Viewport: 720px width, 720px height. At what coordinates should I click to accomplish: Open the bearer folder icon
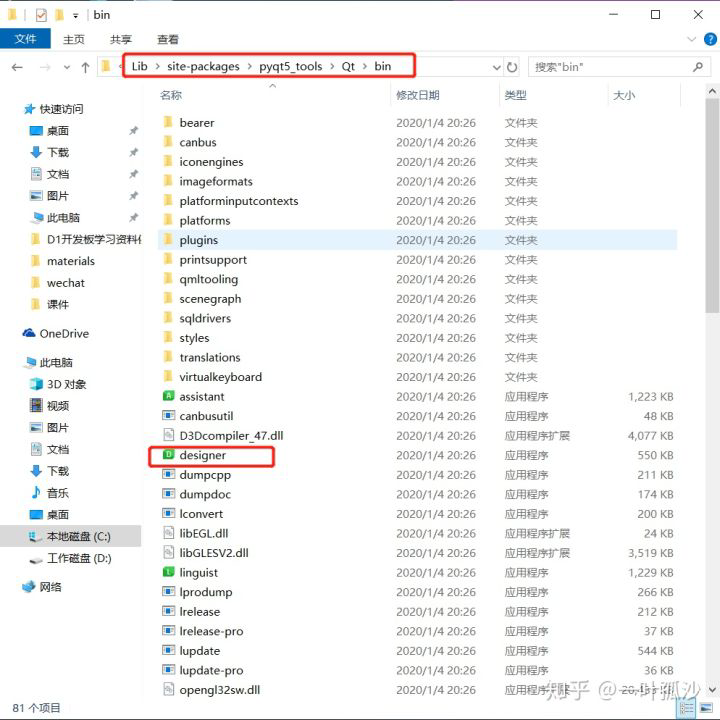(168, 122)
